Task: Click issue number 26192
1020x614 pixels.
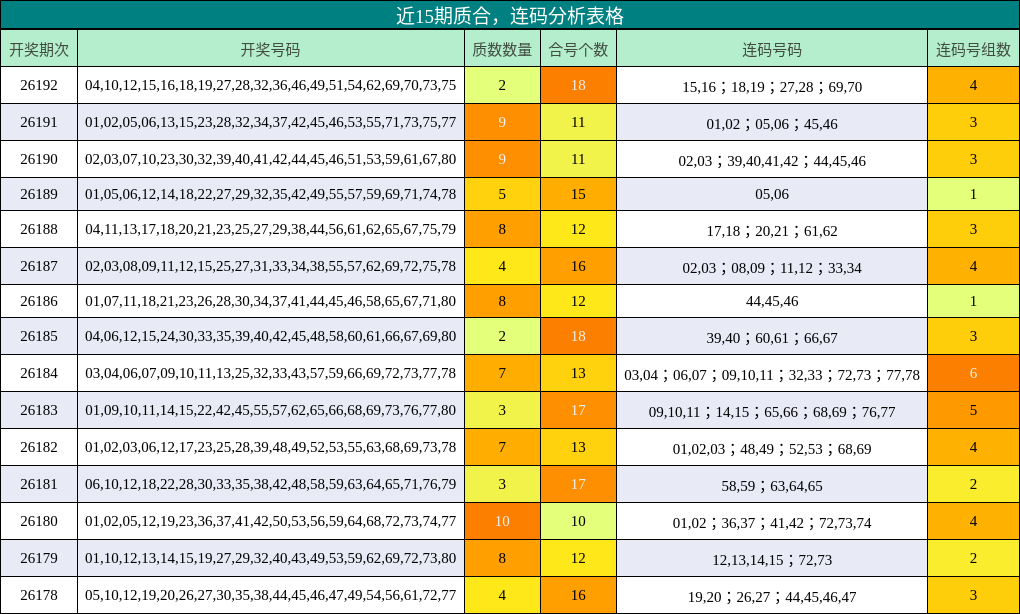Action: click(x=39, y=85)
